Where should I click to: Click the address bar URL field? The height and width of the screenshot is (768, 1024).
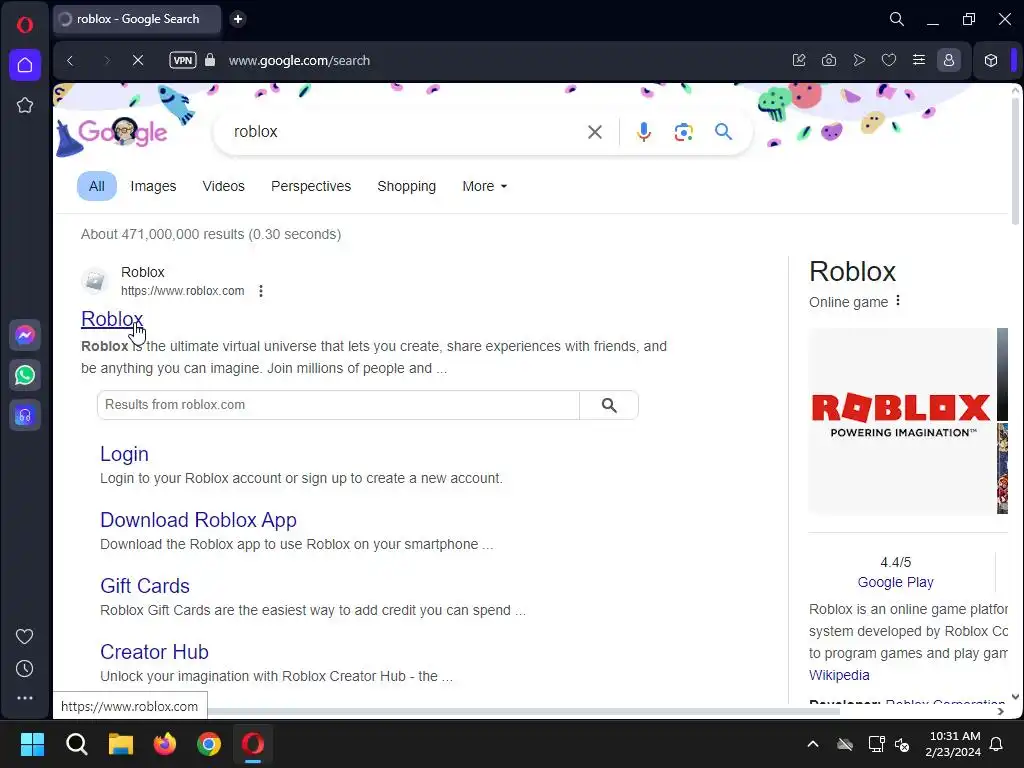[x=299, y=61]
